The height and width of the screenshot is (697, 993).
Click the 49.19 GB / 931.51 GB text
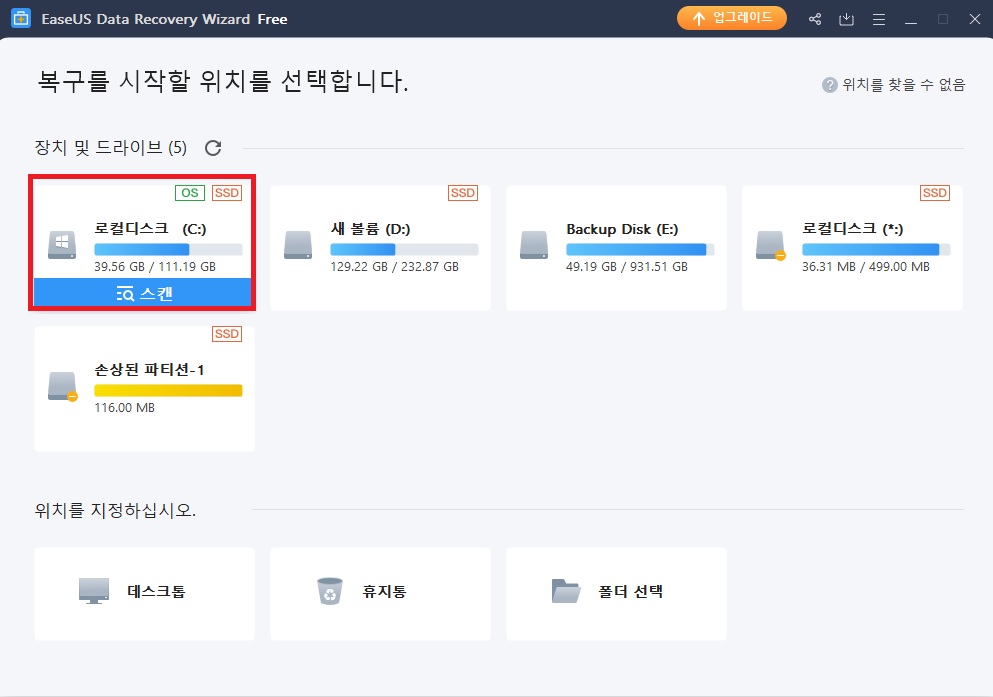627,267
